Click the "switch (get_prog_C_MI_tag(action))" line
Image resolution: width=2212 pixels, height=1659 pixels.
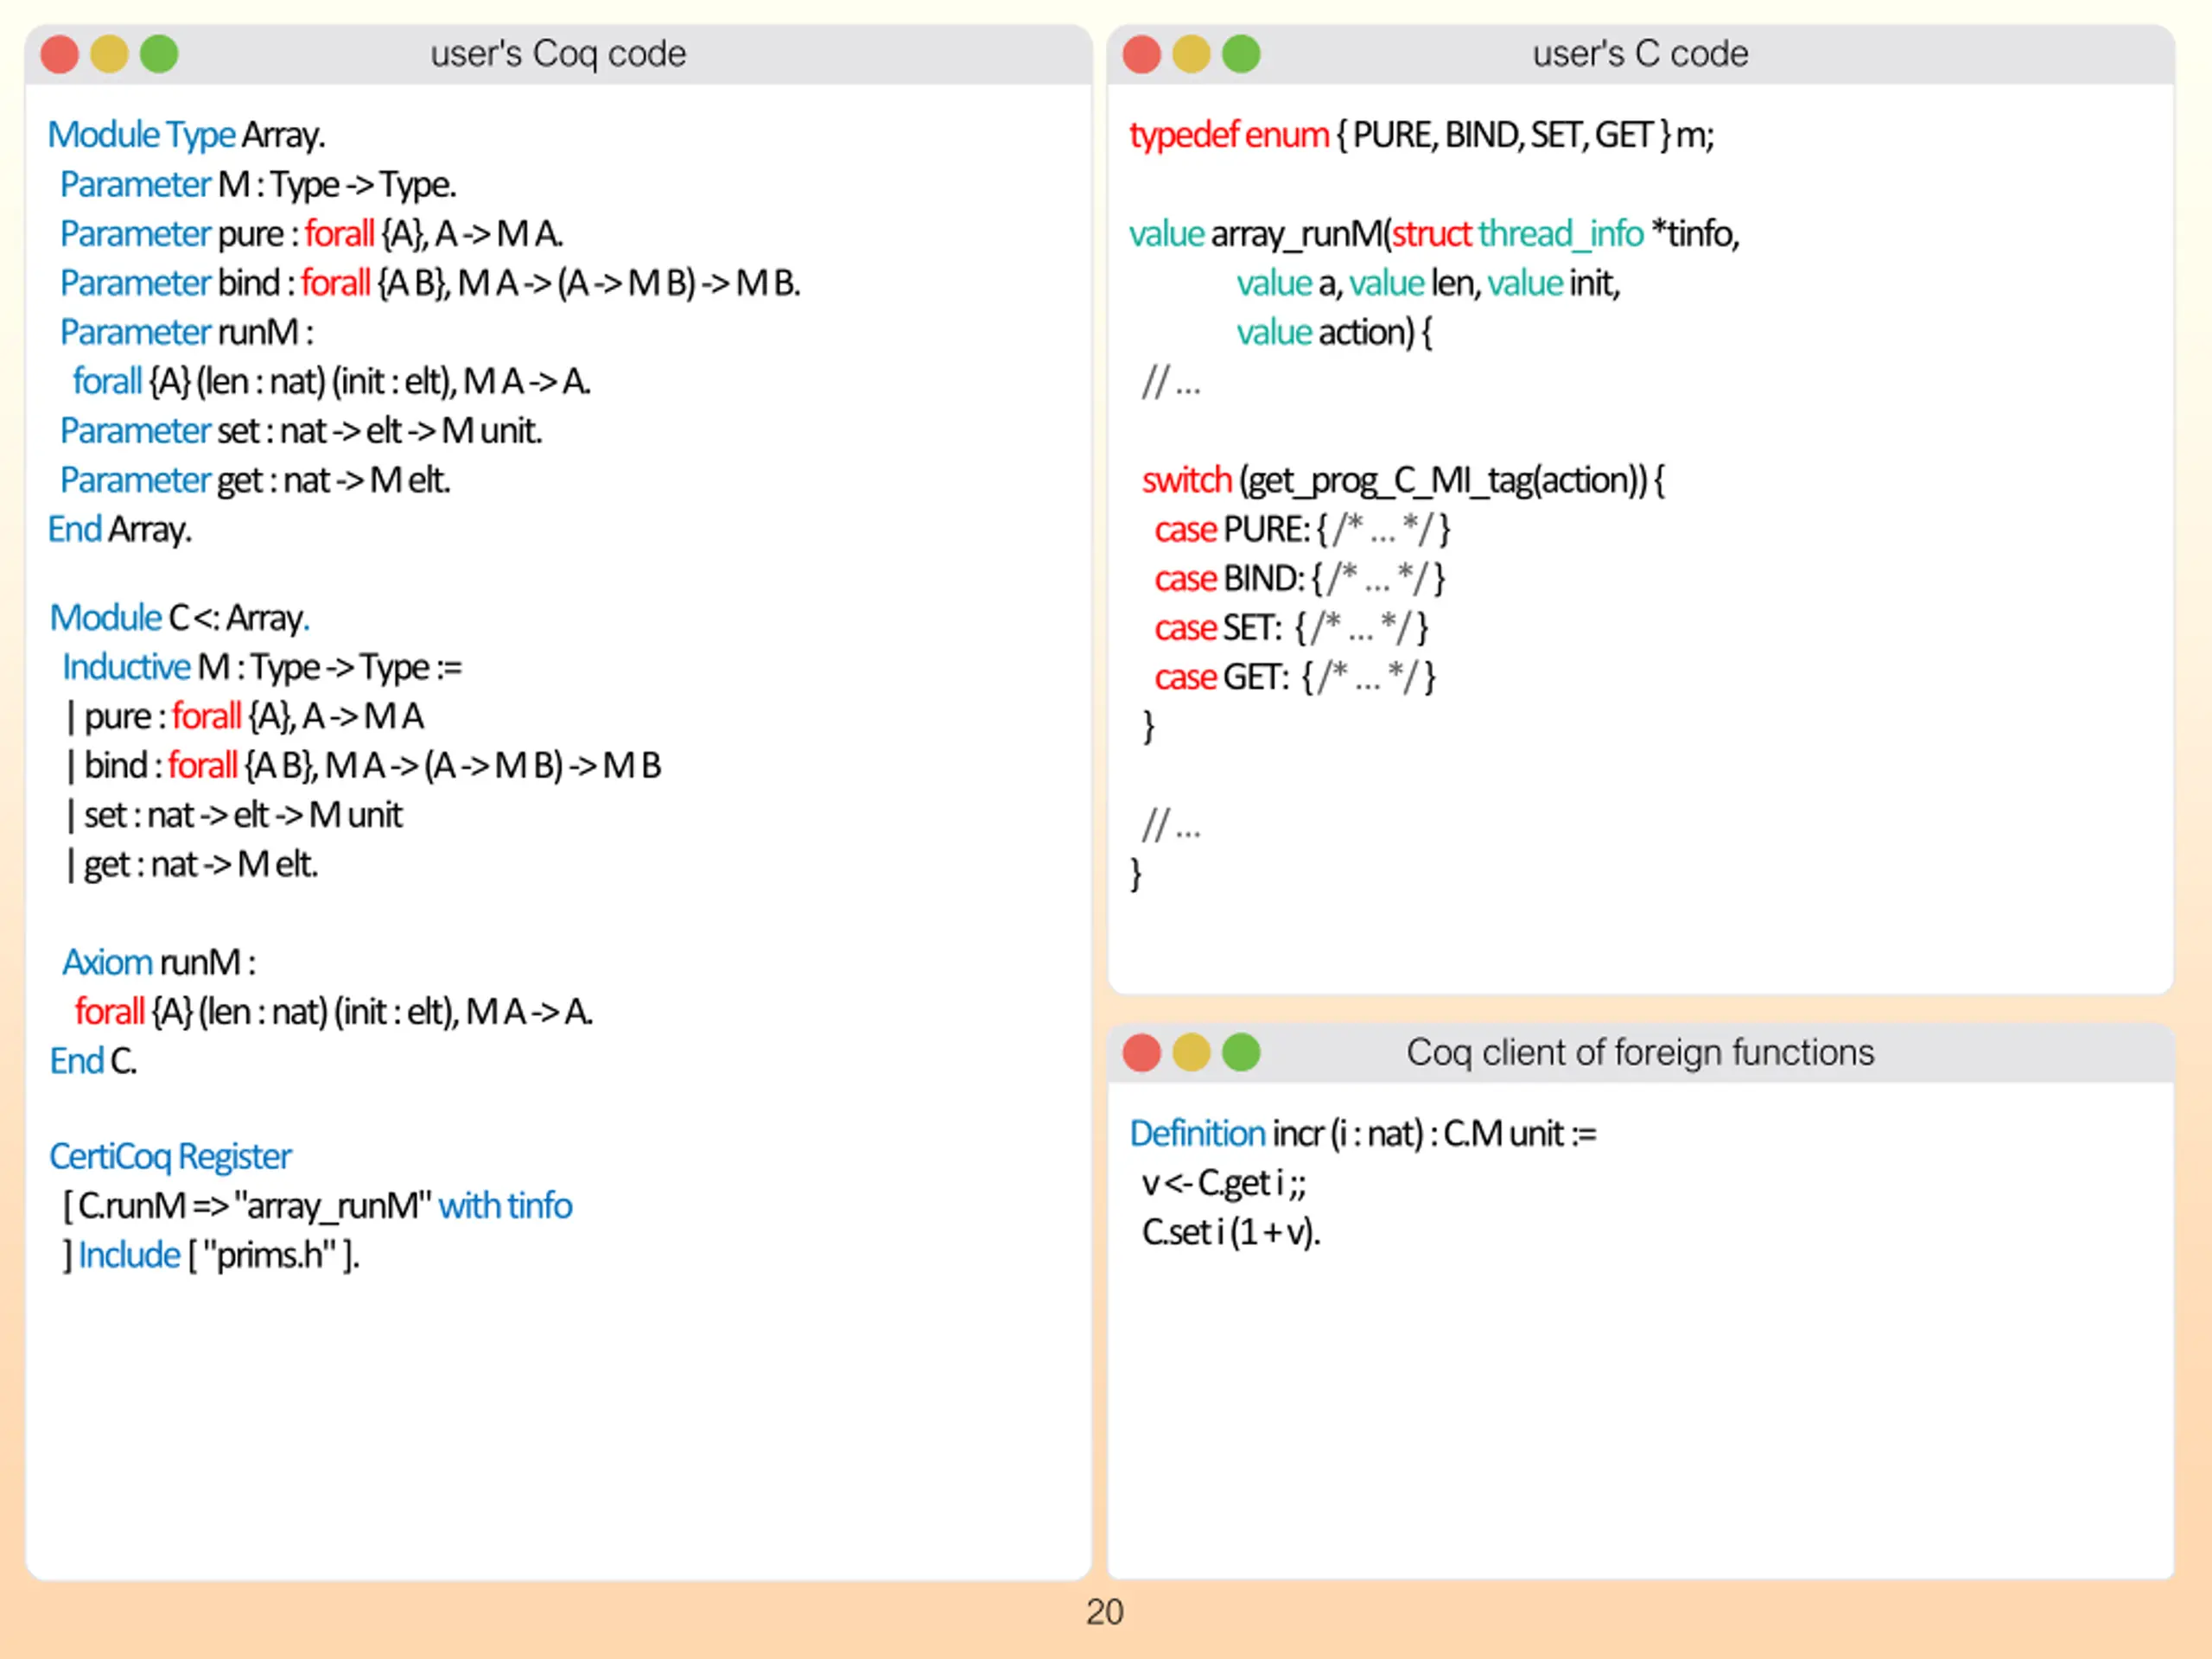1403,481
